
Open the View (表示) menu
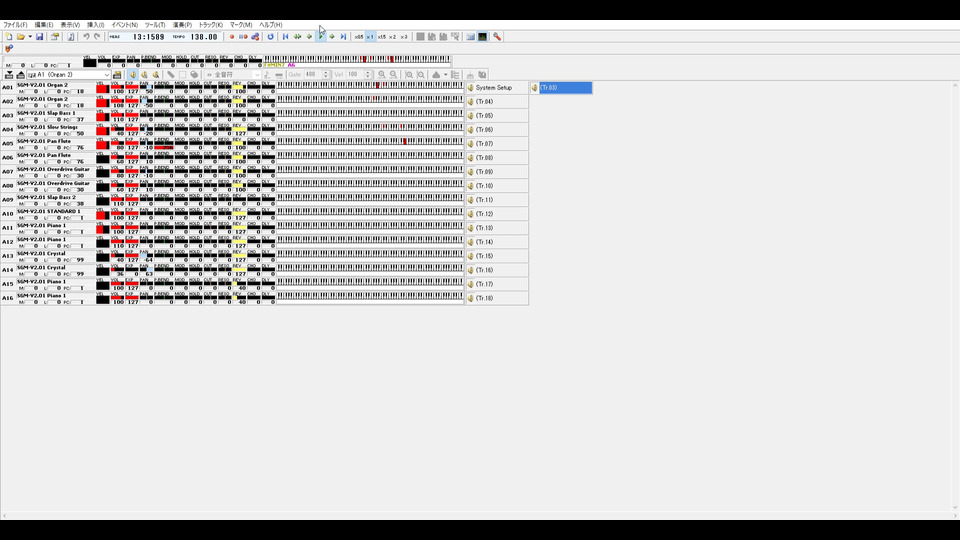click(70, 25)
